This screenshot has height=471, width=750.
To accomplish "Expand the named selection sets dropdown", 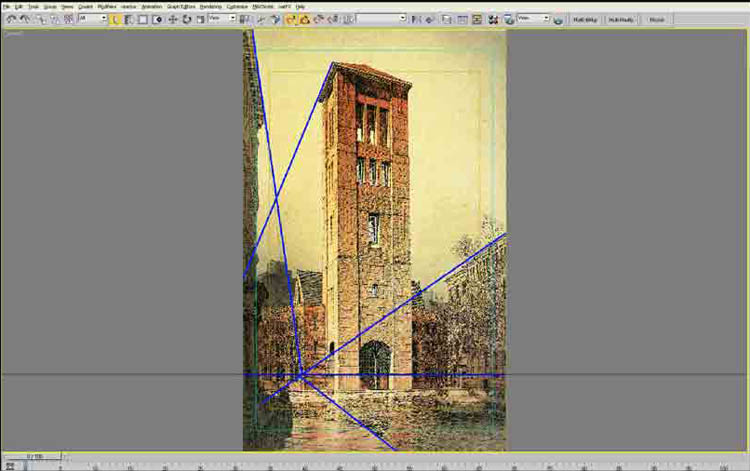I will 382,19.
